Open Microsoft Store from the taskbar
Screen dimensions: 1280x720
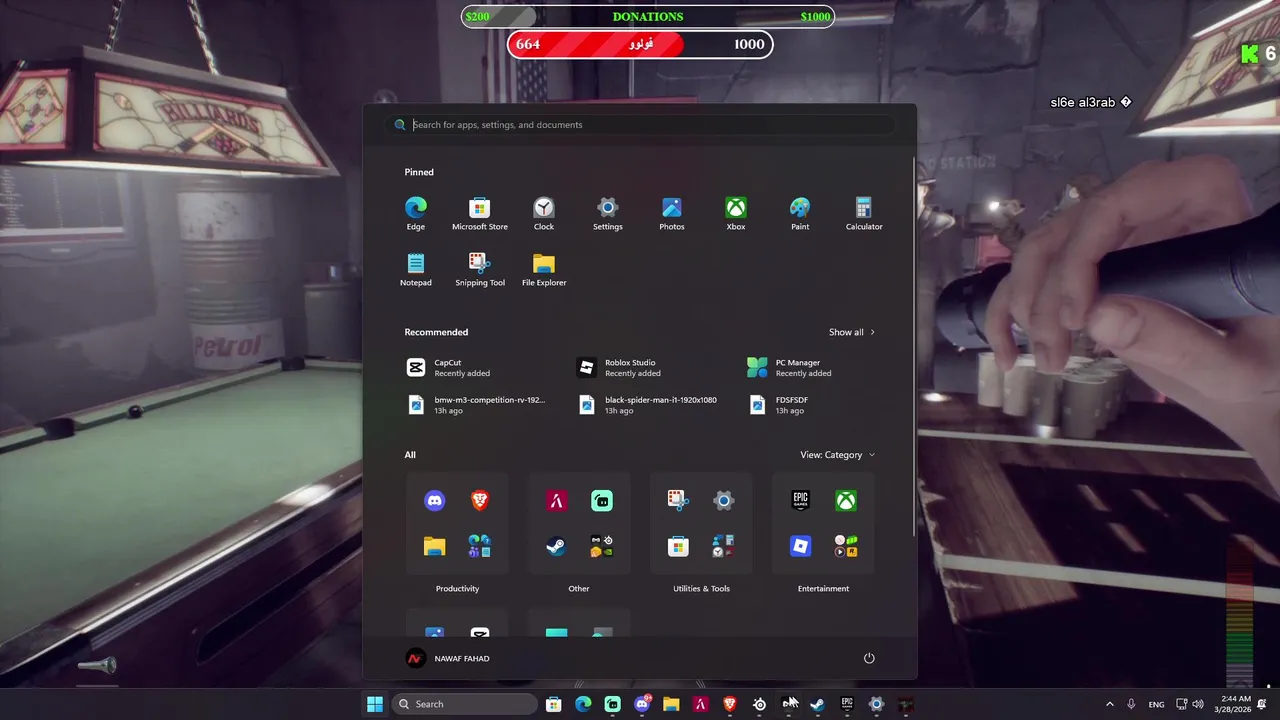coord(554,704)
